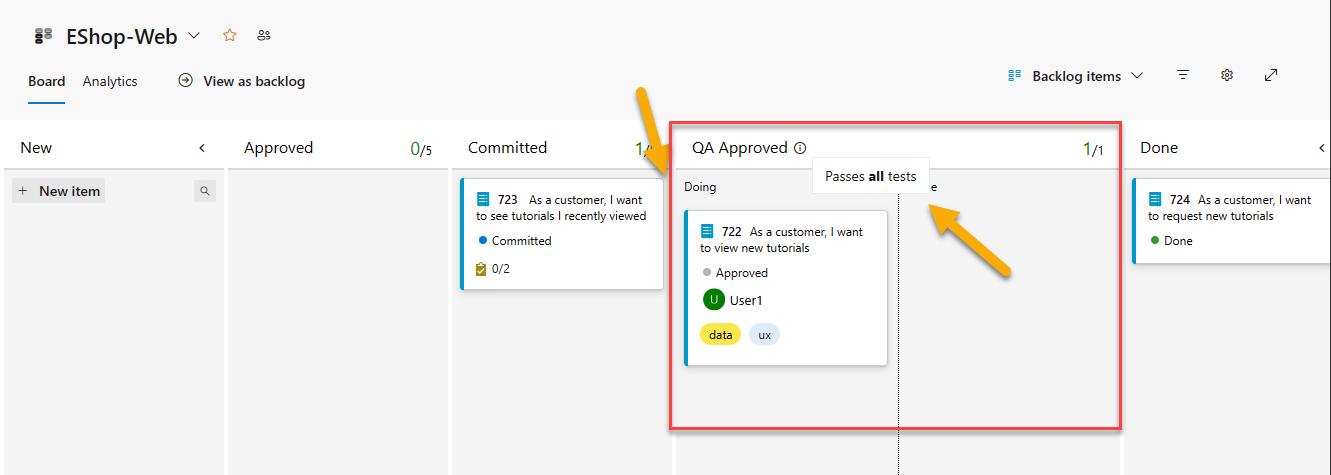This screenshot has width=1331, height=475.
Task: Search the New column with magnifier icon
Action: click(205, 191)
